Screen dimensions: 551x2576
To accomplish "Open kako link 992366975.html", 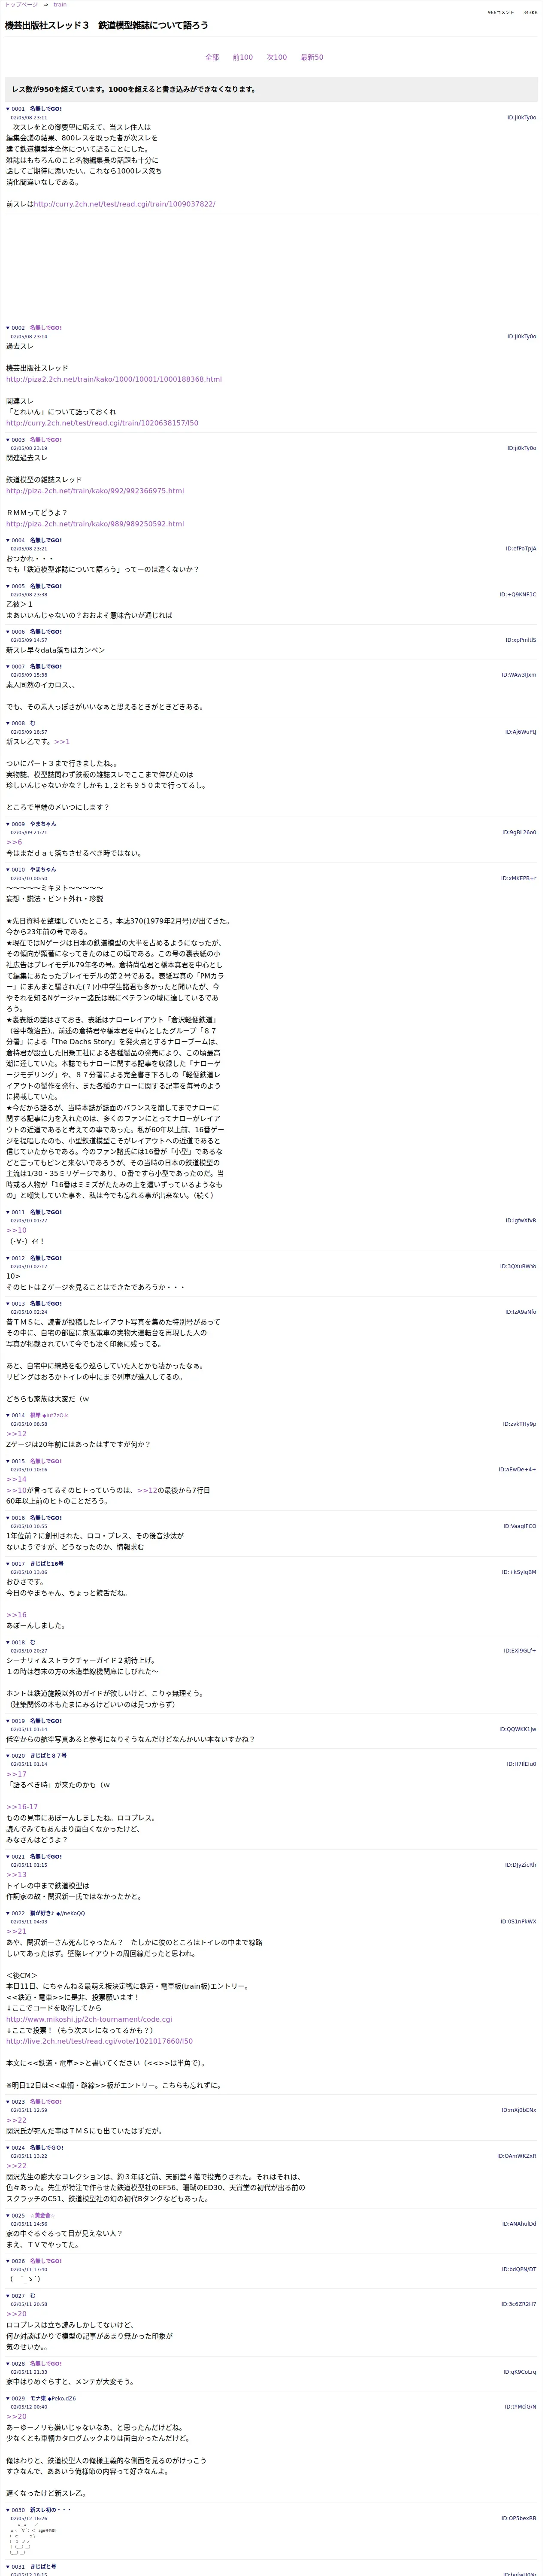I will pyautogui.click(x=95, y=491).
